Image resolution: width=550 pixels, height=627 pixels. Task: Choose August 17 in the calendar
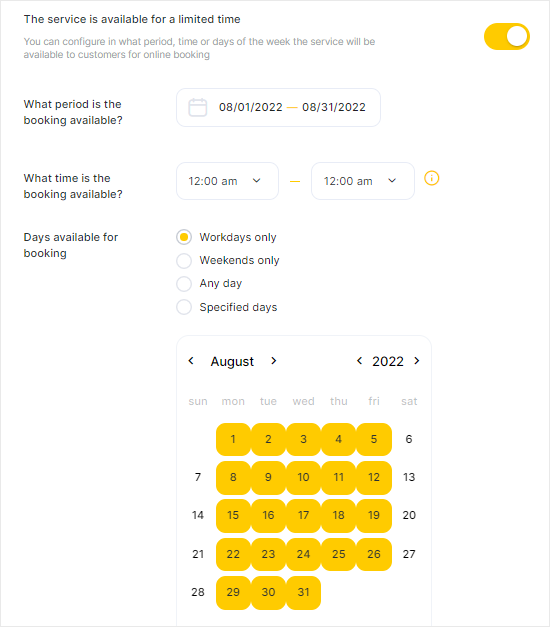(x=304, y=515)
